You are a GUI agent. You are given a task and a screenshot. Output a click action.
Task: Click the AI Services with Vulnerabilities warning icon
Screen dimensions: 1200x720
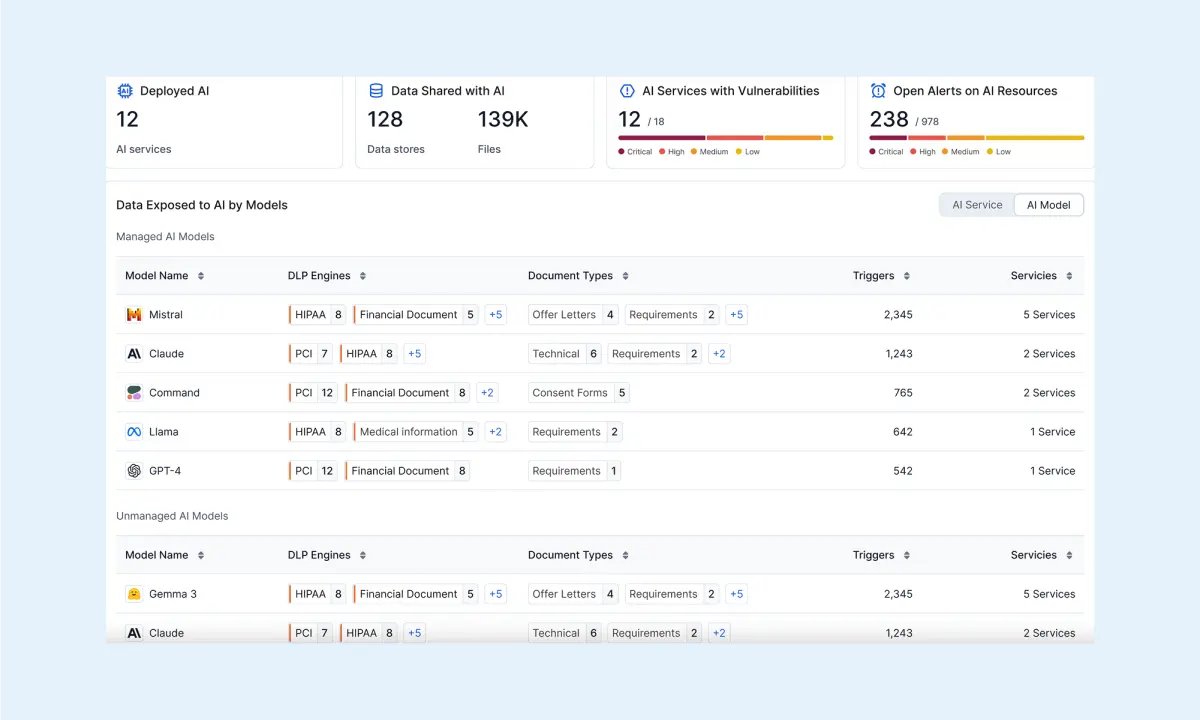pos(627,91)
